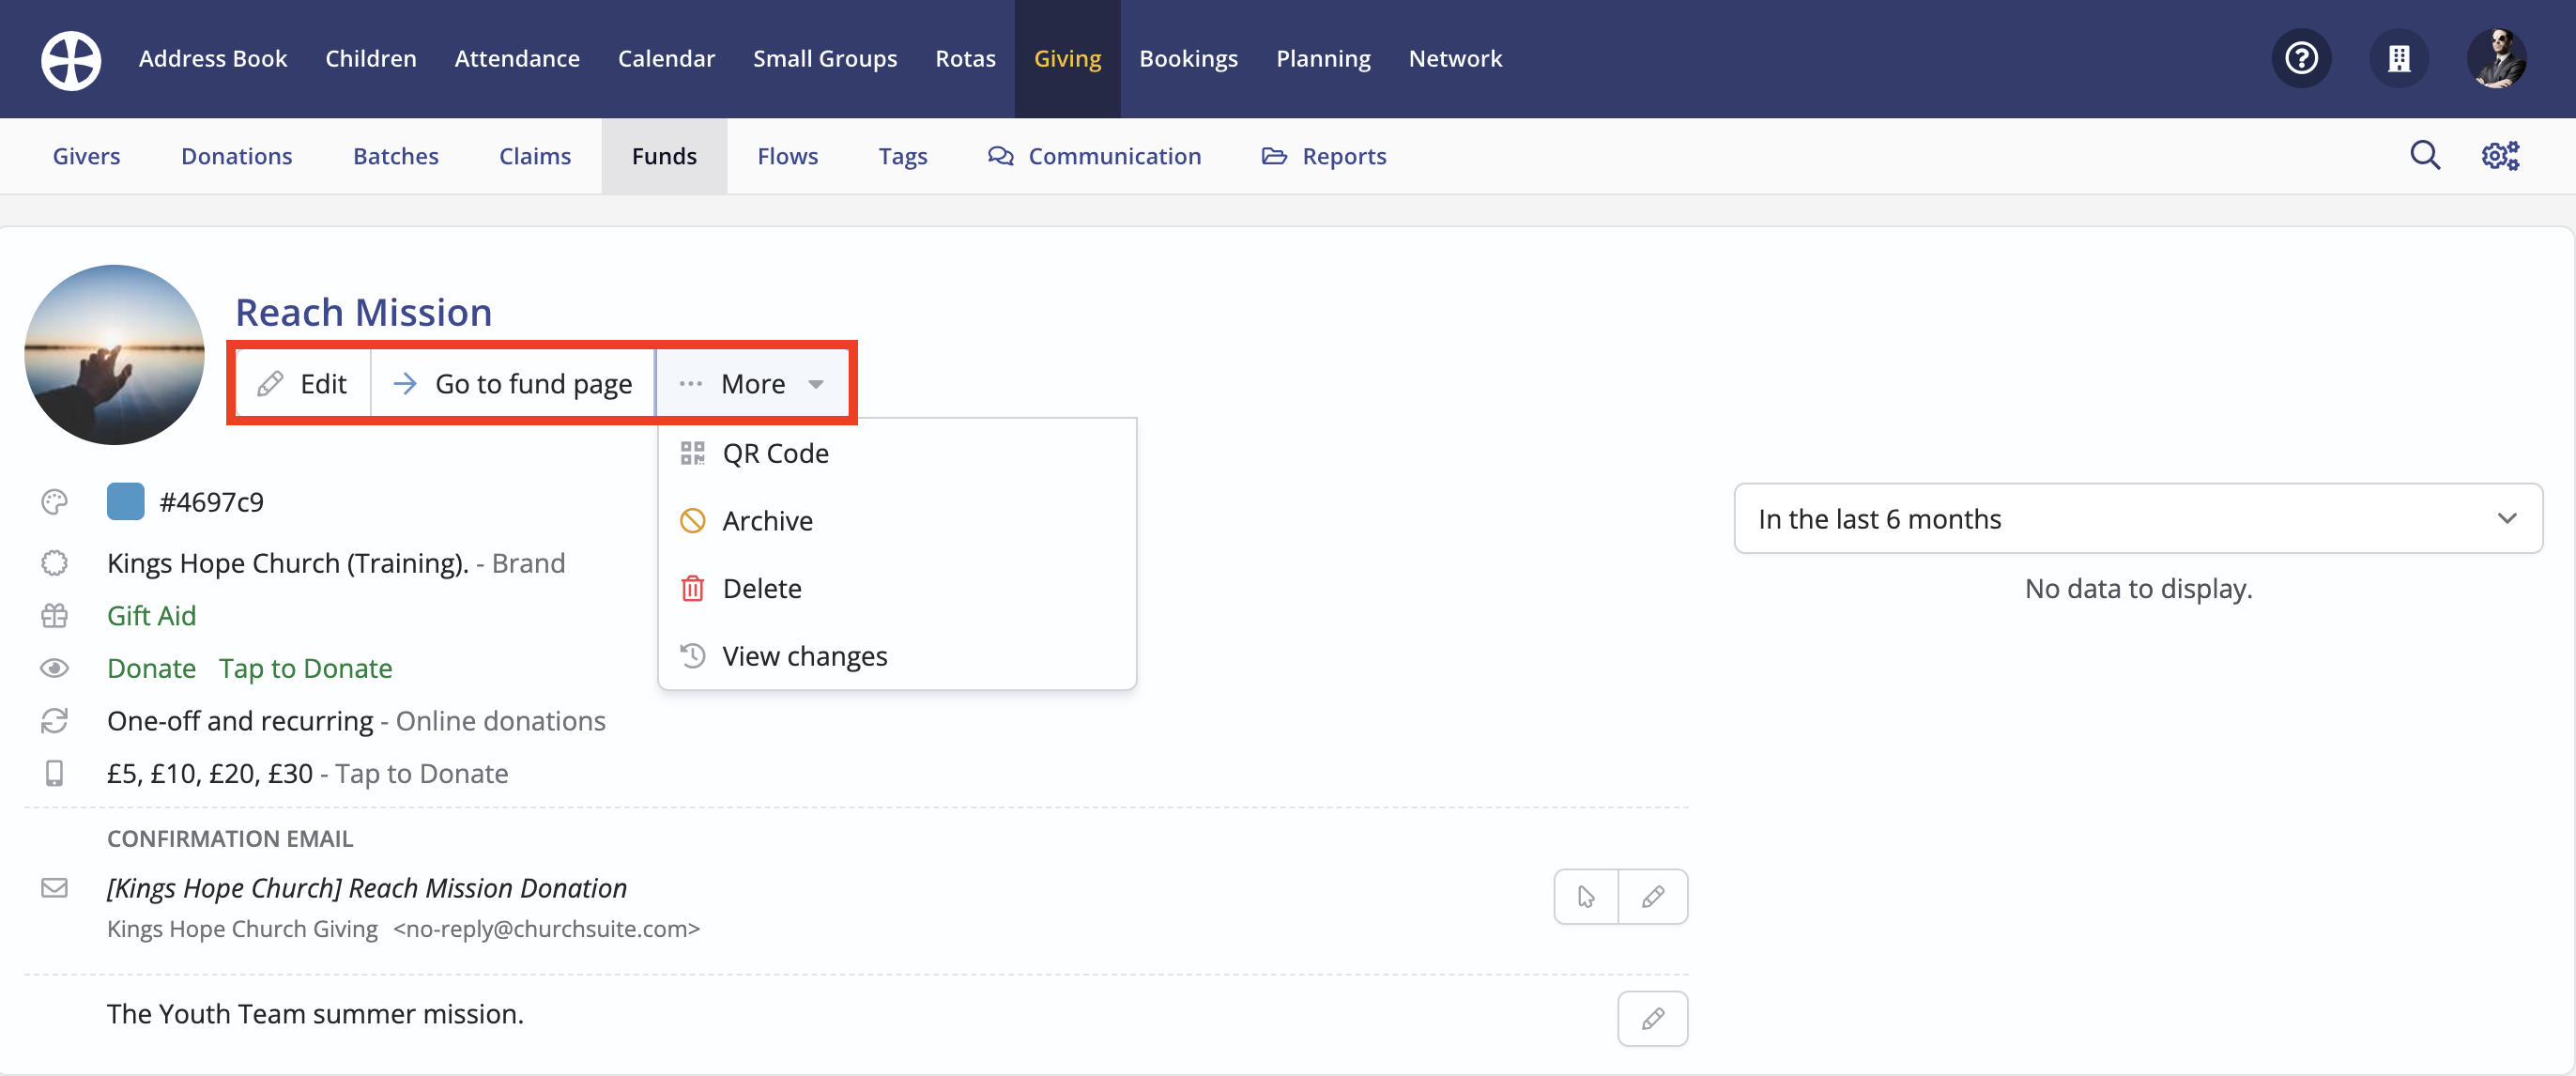The image size is (2576, 1076).
Task: Click the Reach Mission fund thumbnail image
Action: 114,355
